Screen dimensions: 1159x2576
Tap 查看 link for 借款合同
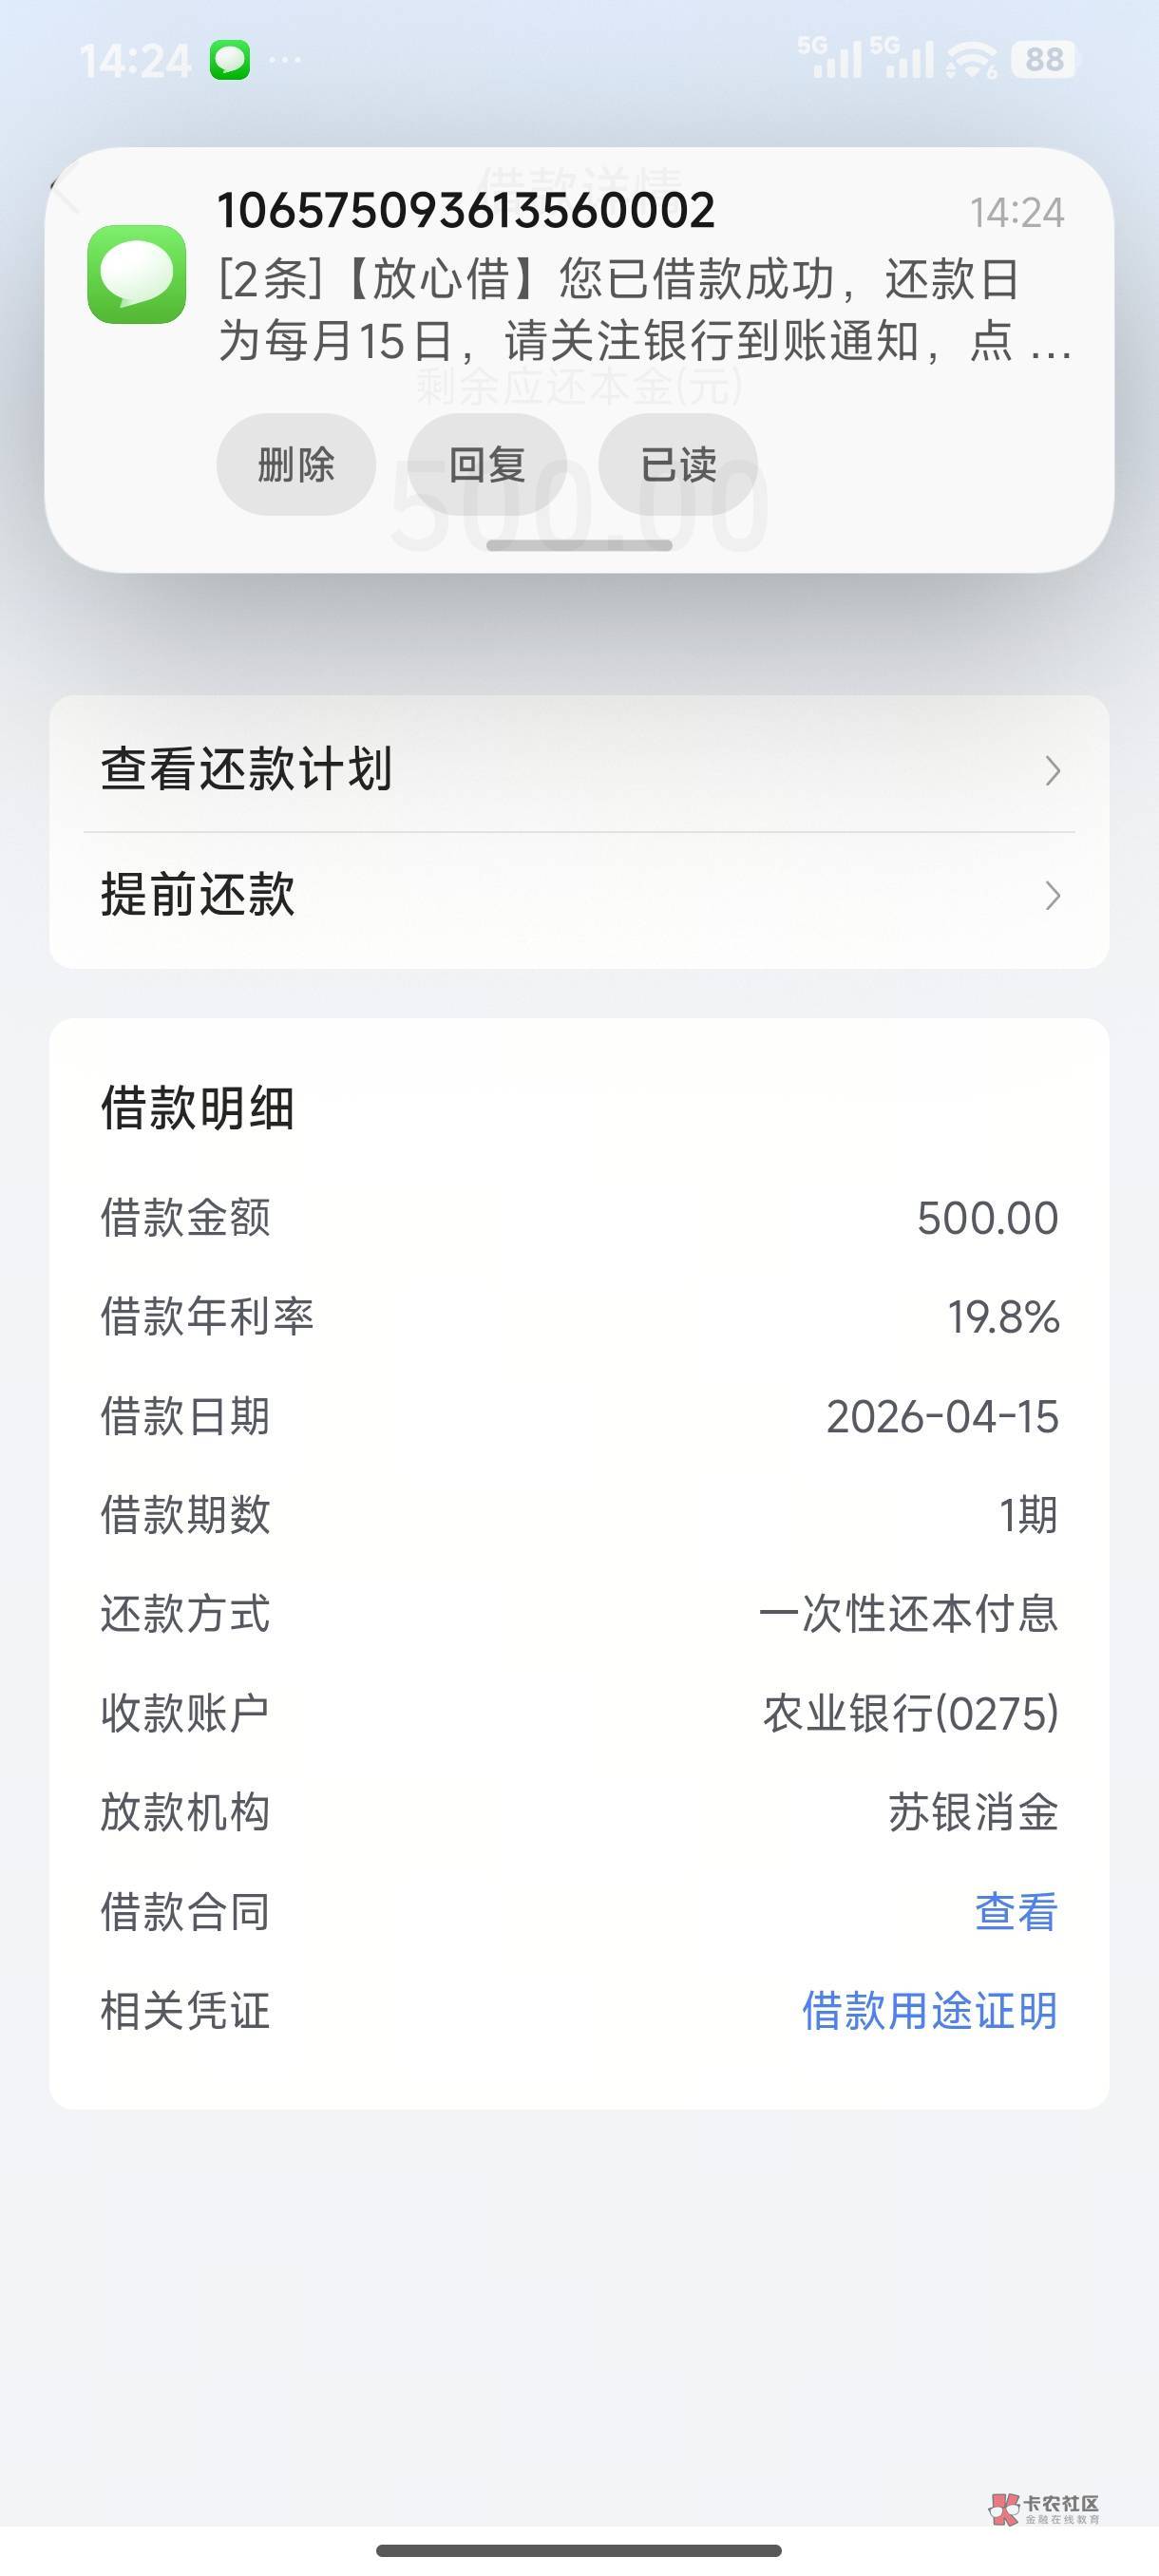(1015, 1911)
